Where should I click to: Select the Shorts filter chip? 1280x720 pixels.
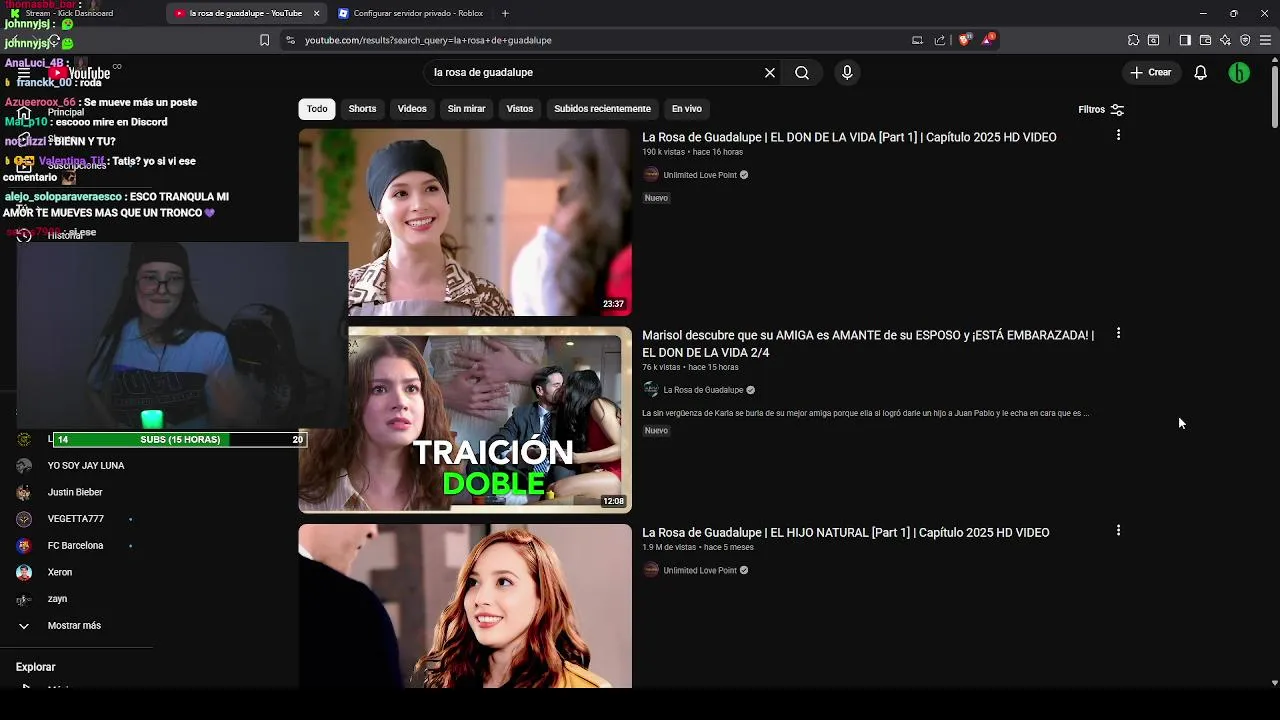click(362, 109)
